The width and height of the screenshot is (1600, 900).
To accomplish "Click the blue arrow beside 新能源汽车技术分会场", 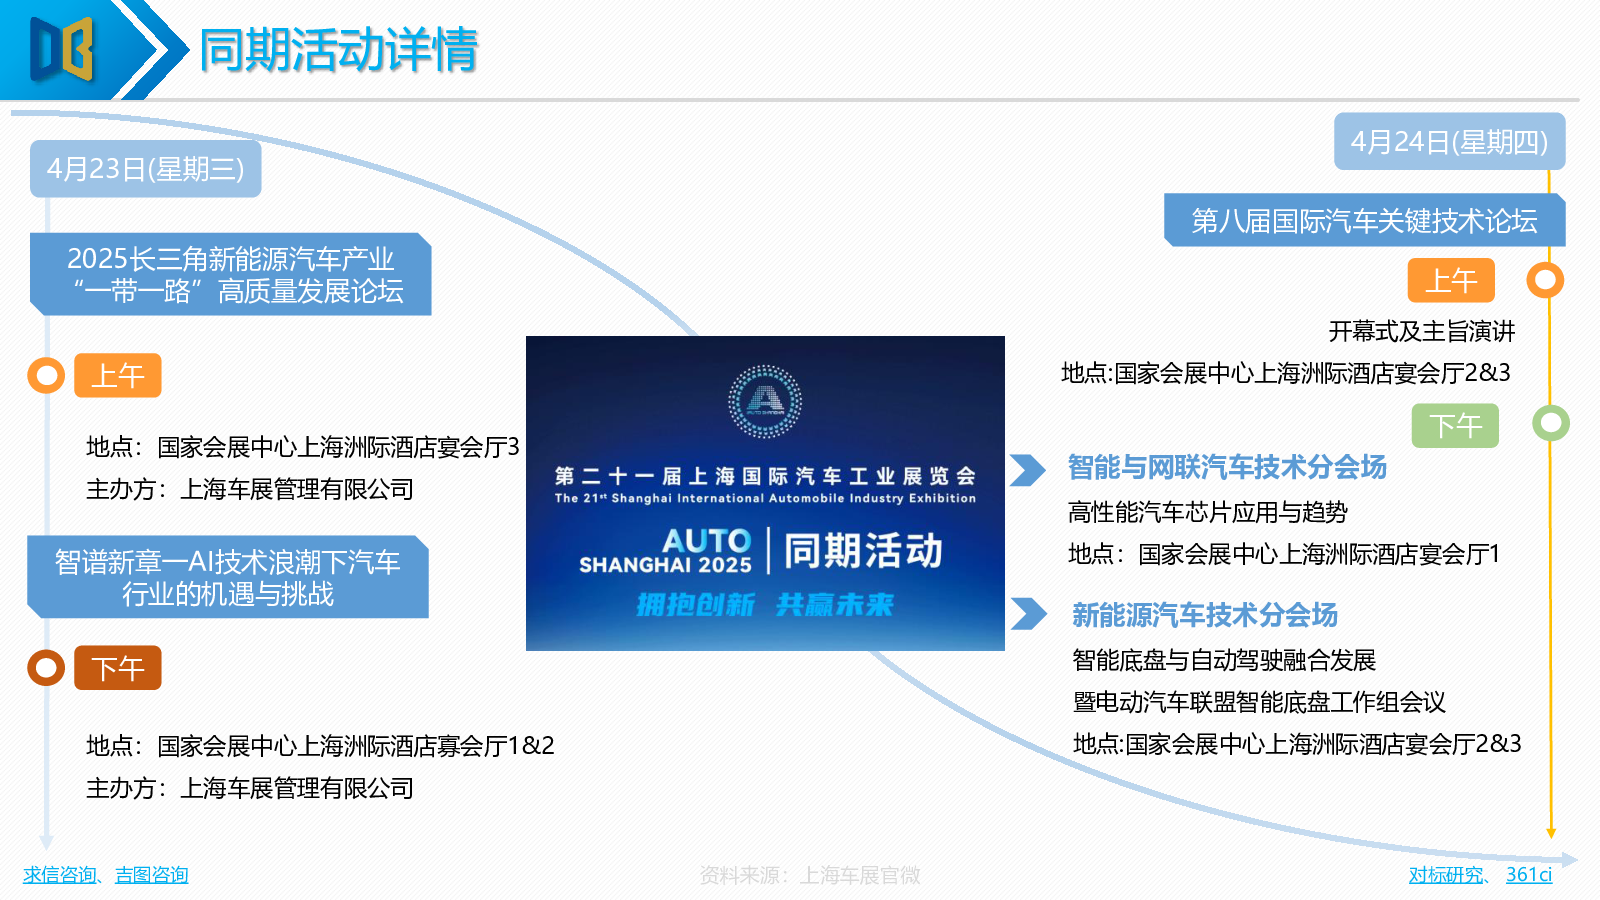I will coord(1028,614).
